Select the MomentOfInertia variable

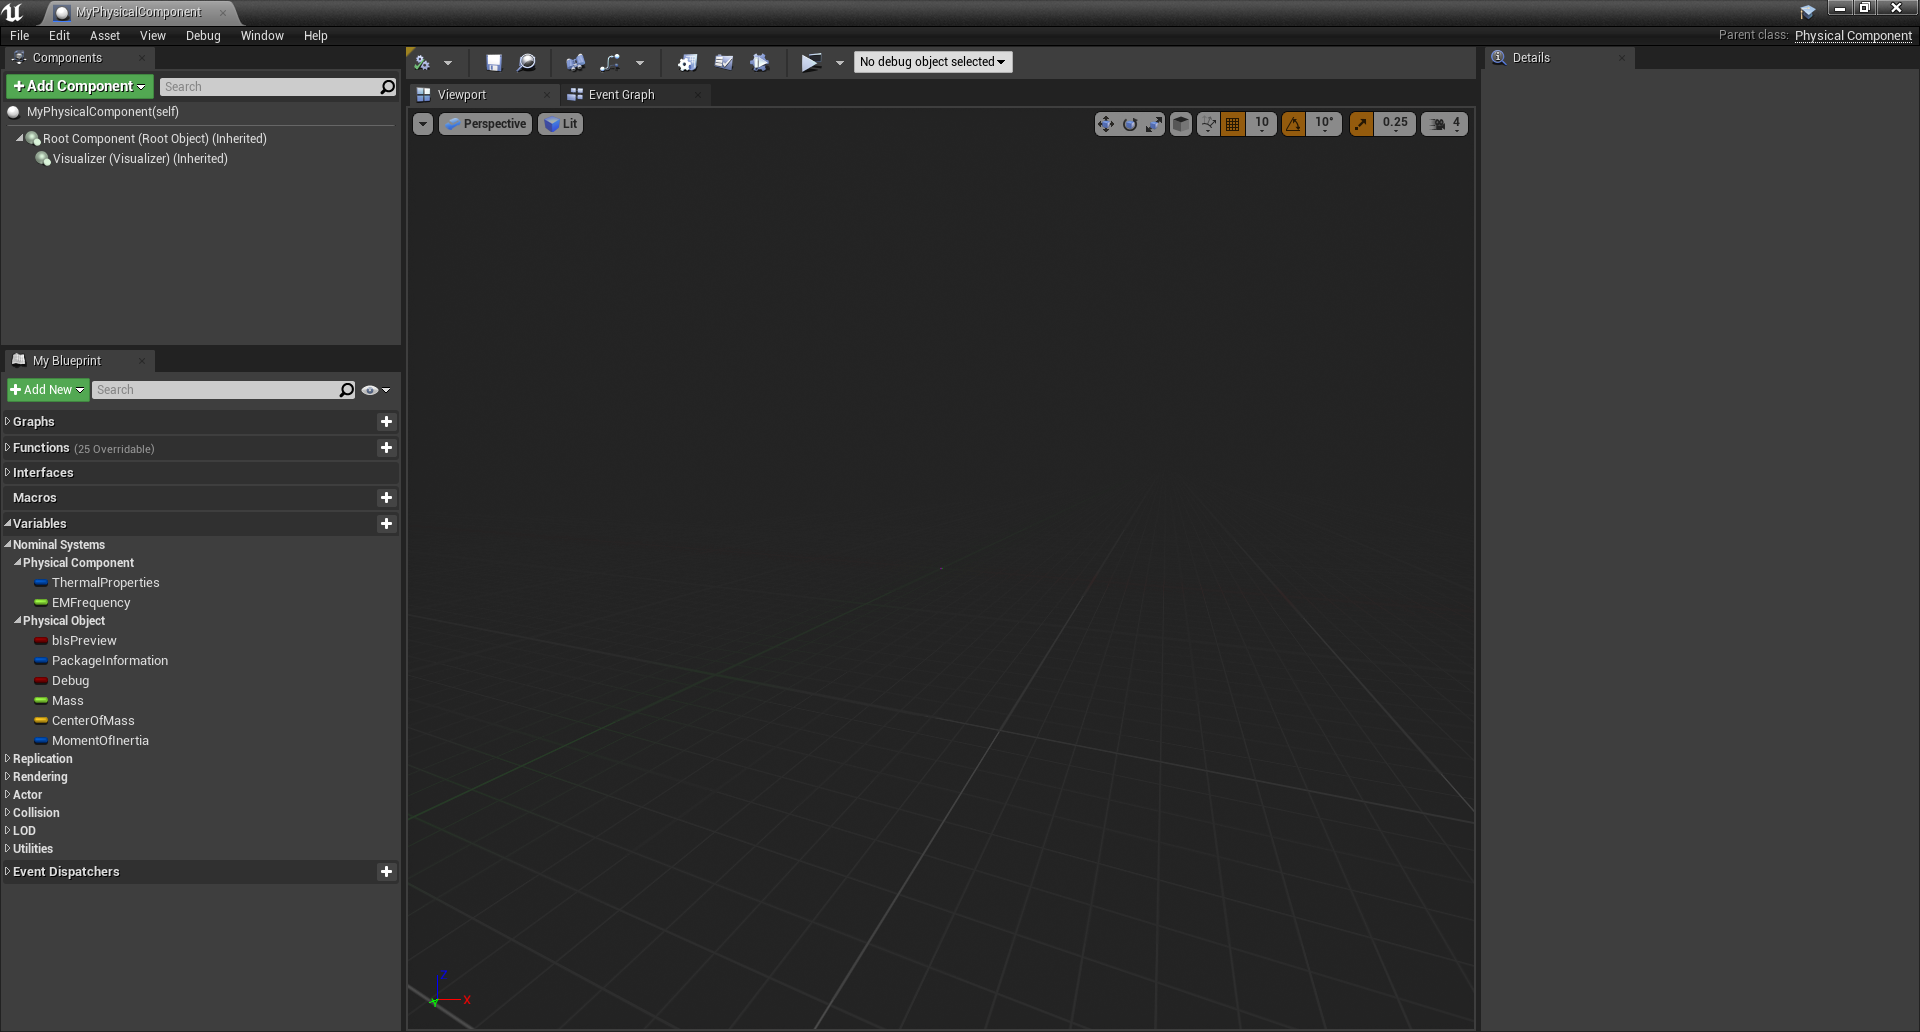(100, 741)
